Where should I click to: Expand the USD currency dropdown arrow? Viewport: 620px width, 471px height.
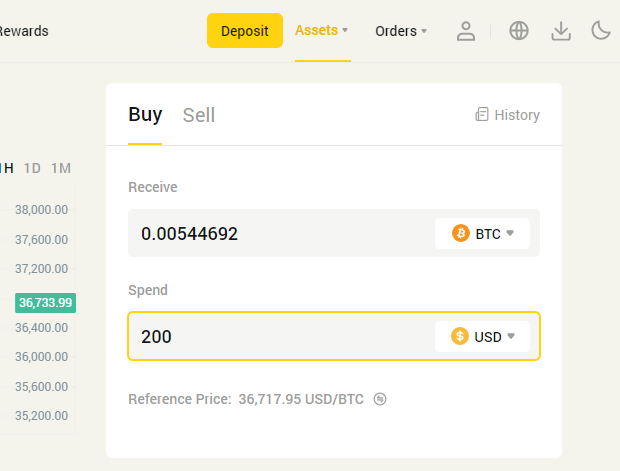511,336
